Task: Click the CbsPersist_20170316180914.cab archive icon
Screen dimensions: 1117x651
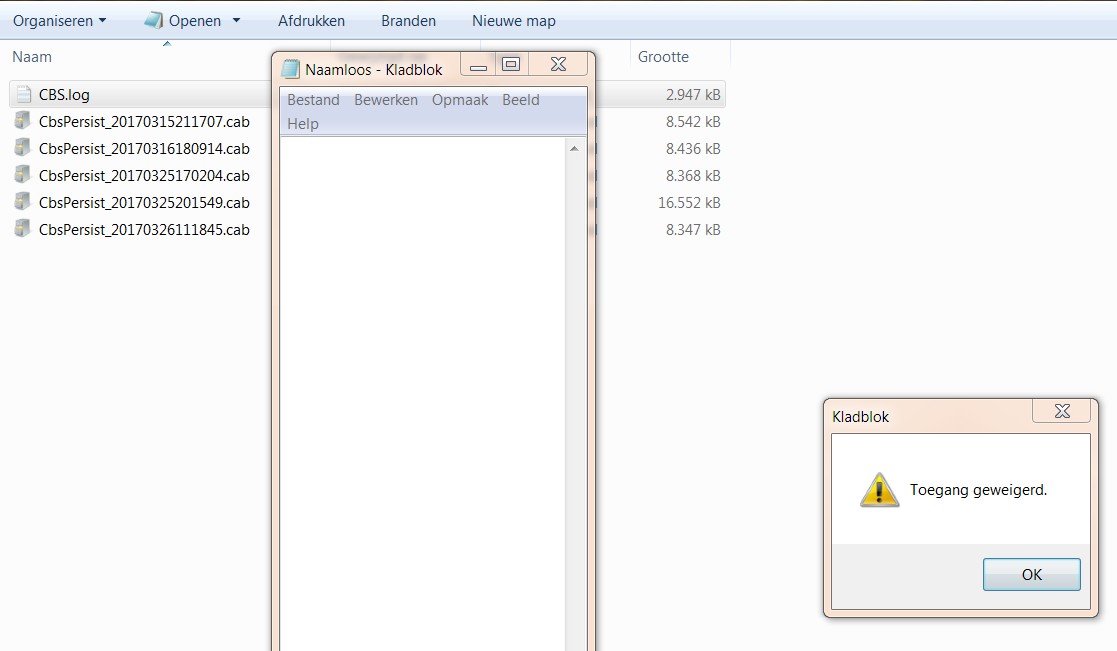Action: coord(23,148)
